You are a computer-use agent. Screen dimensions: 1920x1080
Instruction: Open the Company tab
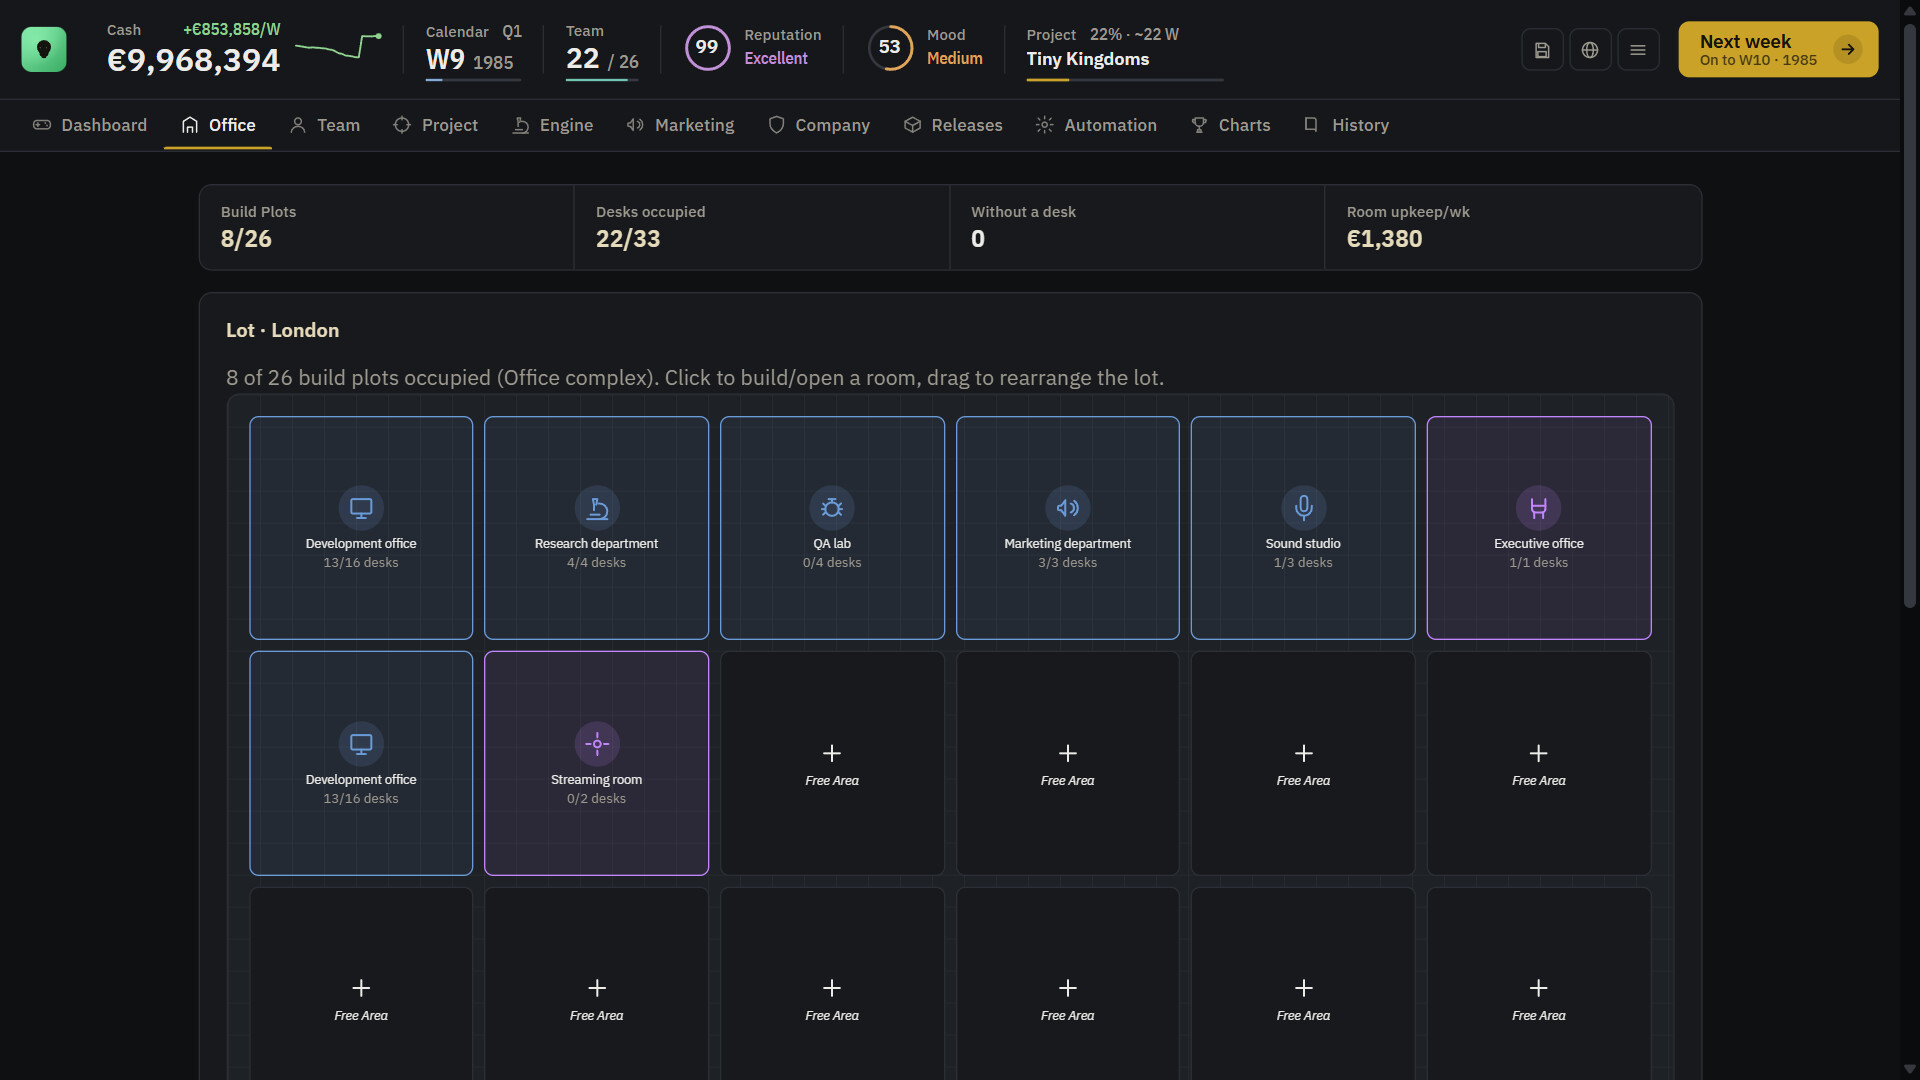[819, 125]
